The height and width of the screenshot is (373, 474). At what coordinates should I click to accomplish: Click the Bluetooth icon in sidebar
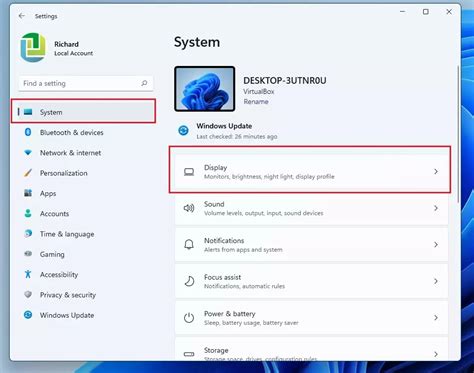point(28,132)
